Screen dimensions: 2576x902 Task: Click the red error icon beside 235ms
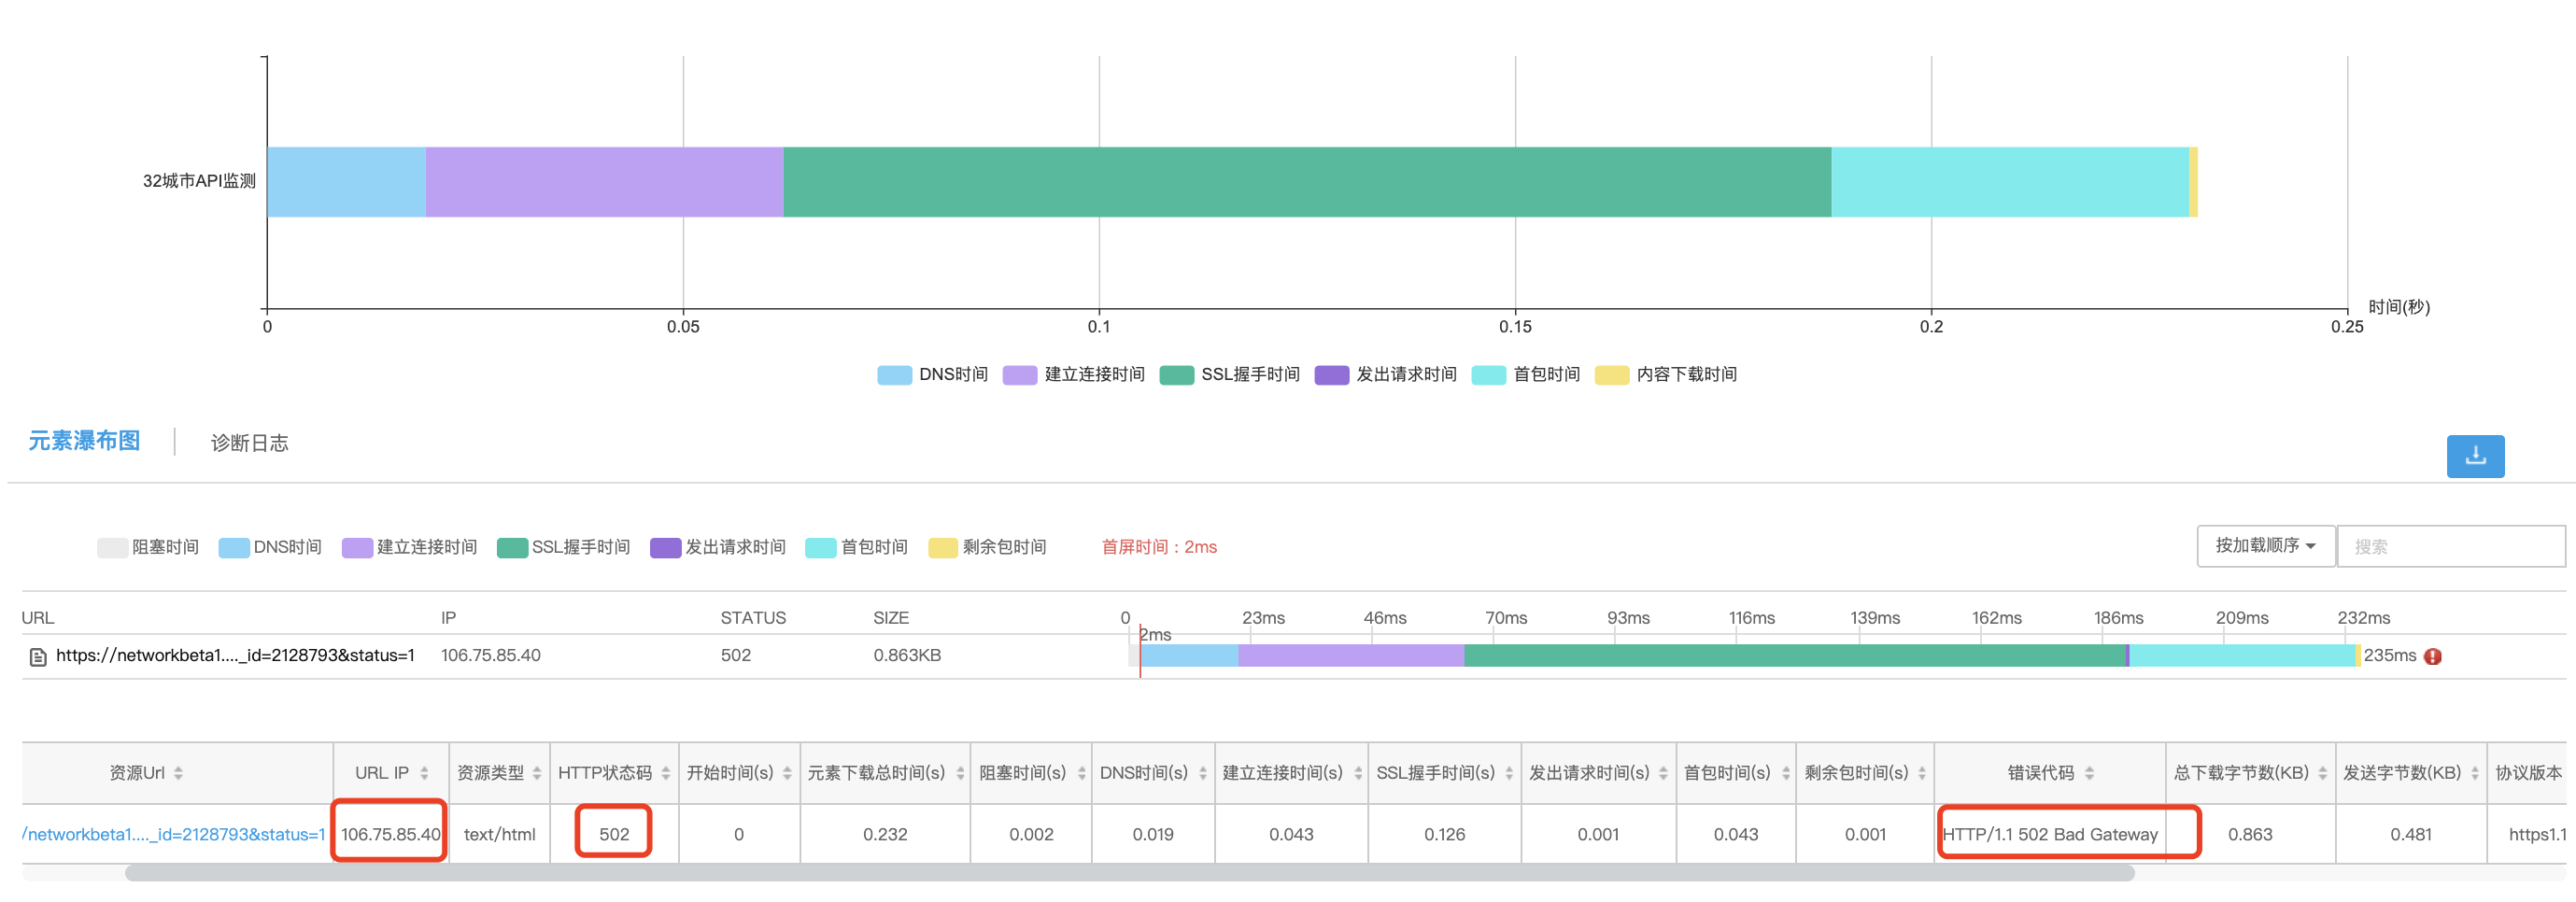click(2433, 656)
